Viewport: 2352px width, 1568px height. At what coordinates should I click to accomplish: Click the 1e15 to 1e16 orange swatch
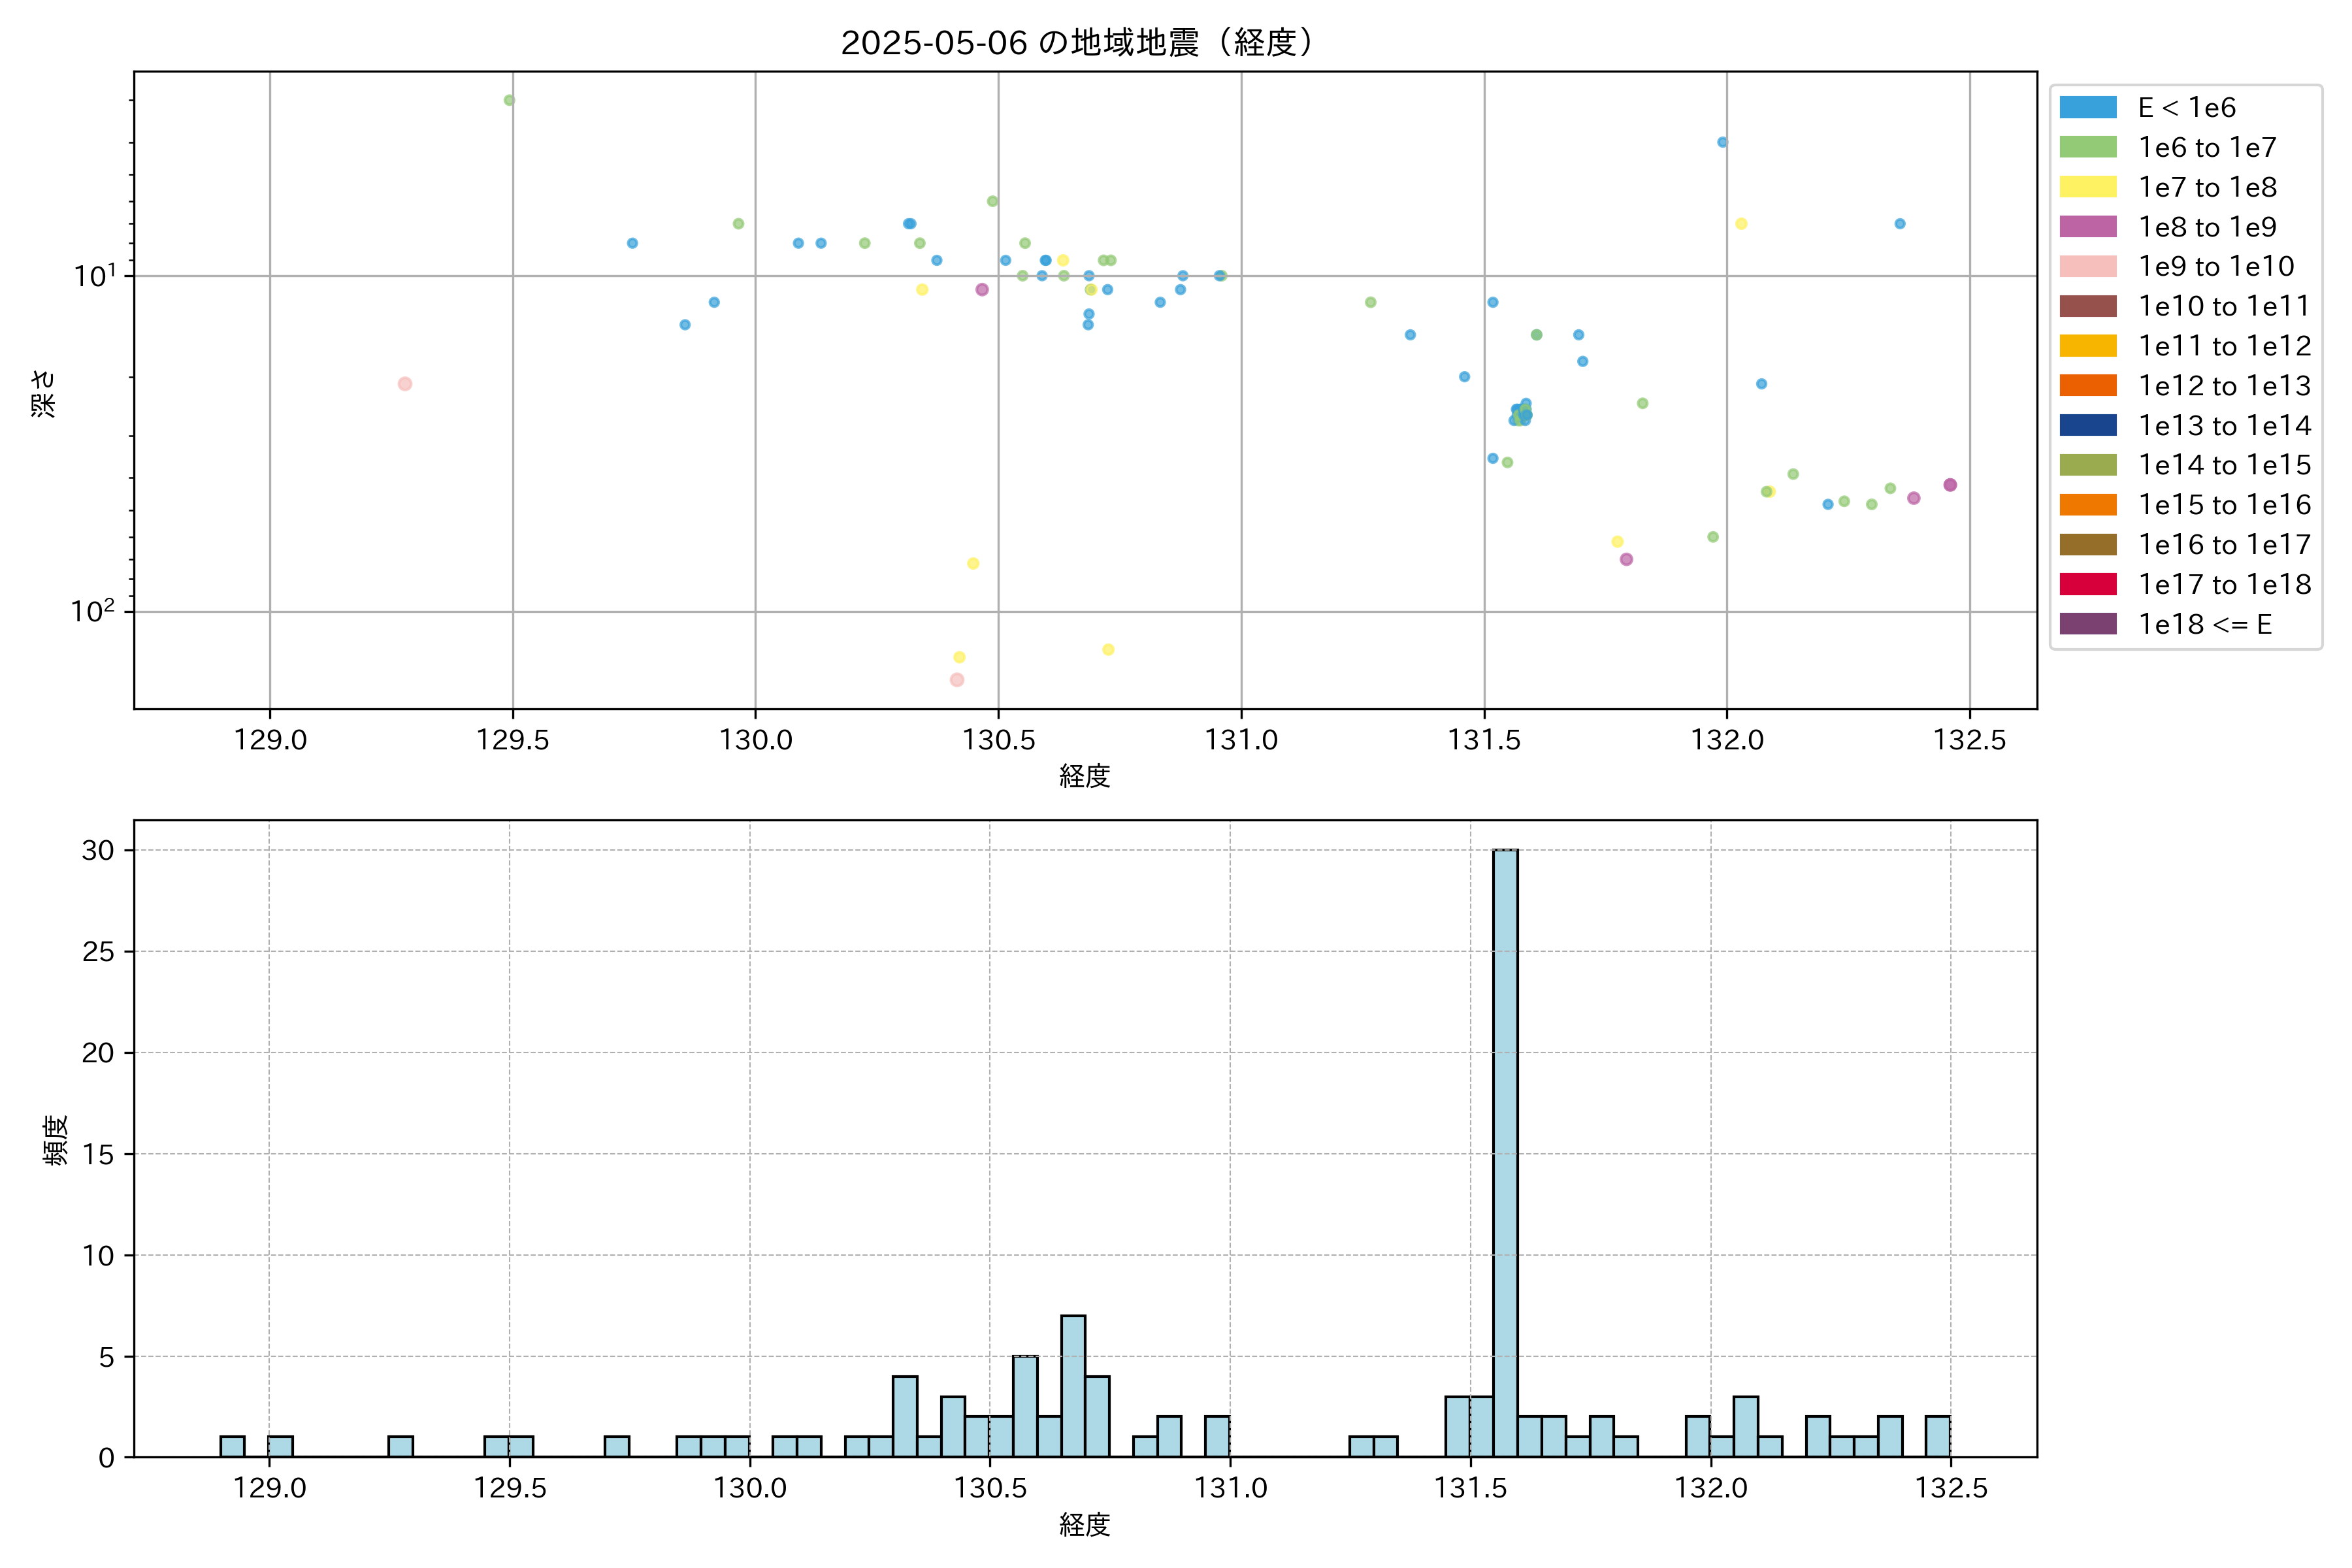2087,505
